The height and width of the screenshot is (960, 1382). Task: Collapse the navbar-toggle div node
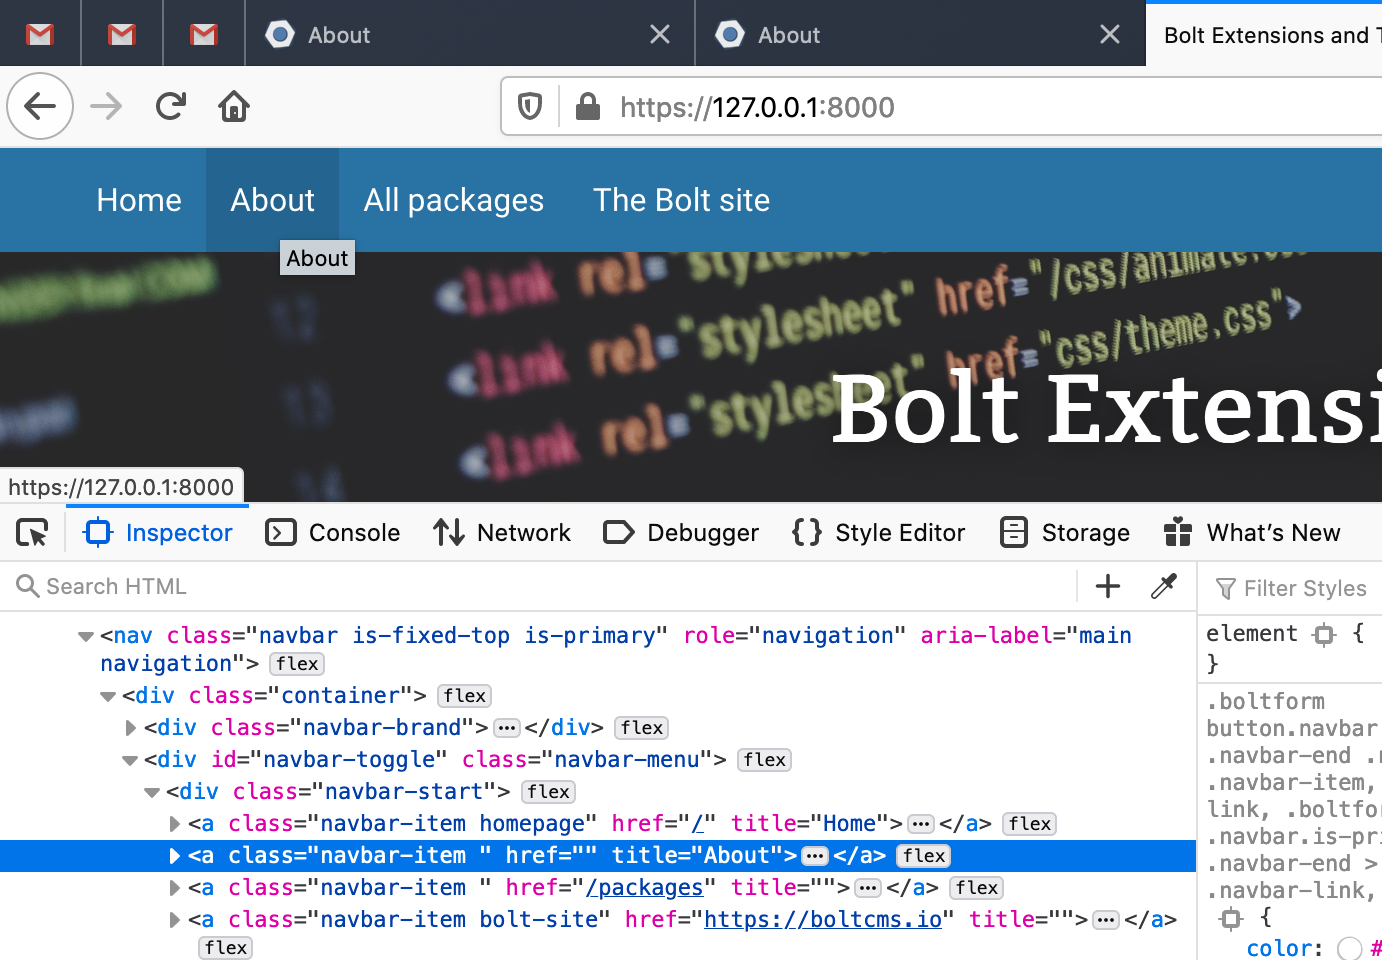tap(130, 760)
